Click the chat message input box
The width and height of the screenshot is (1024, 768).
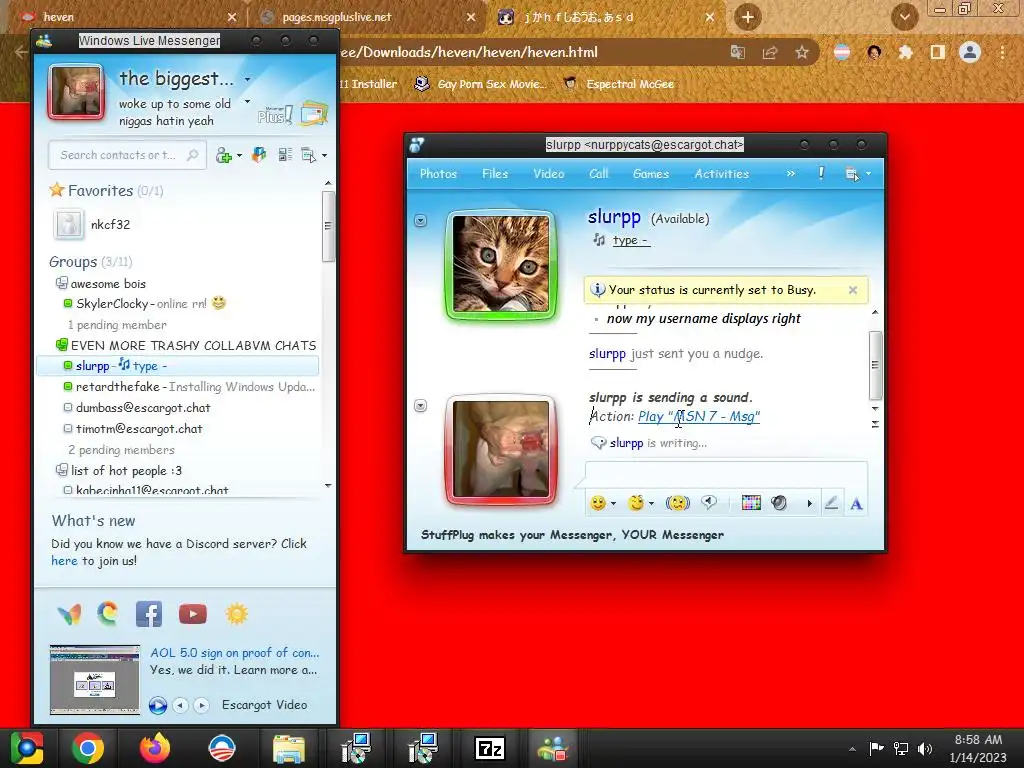pos(726,473)
